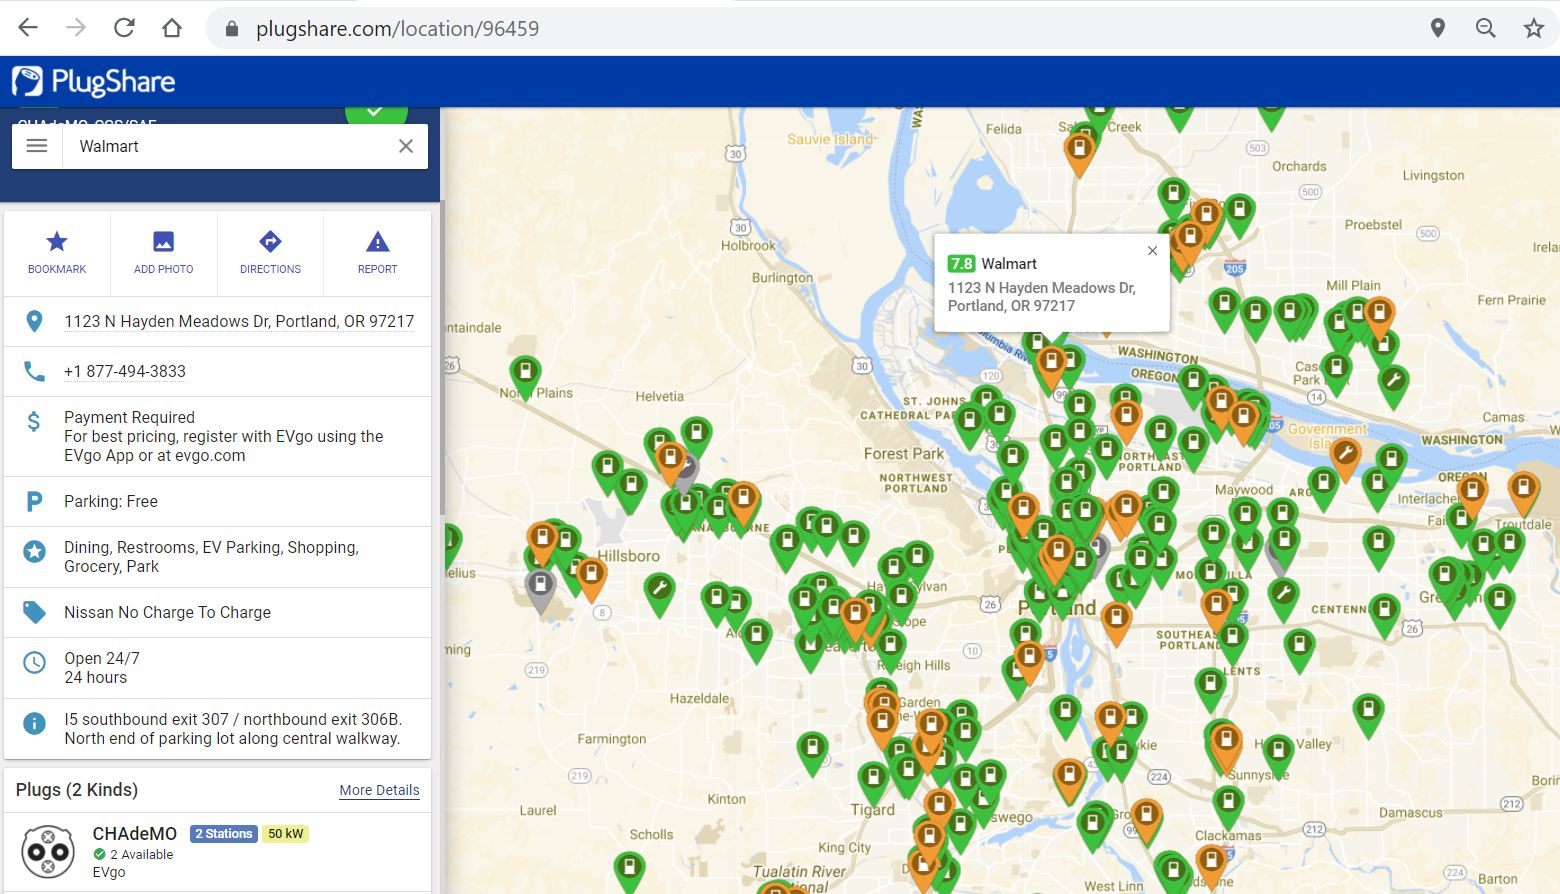Click the amenities star icon
Screen dimensions: 1560x894
tap(34, 551)
